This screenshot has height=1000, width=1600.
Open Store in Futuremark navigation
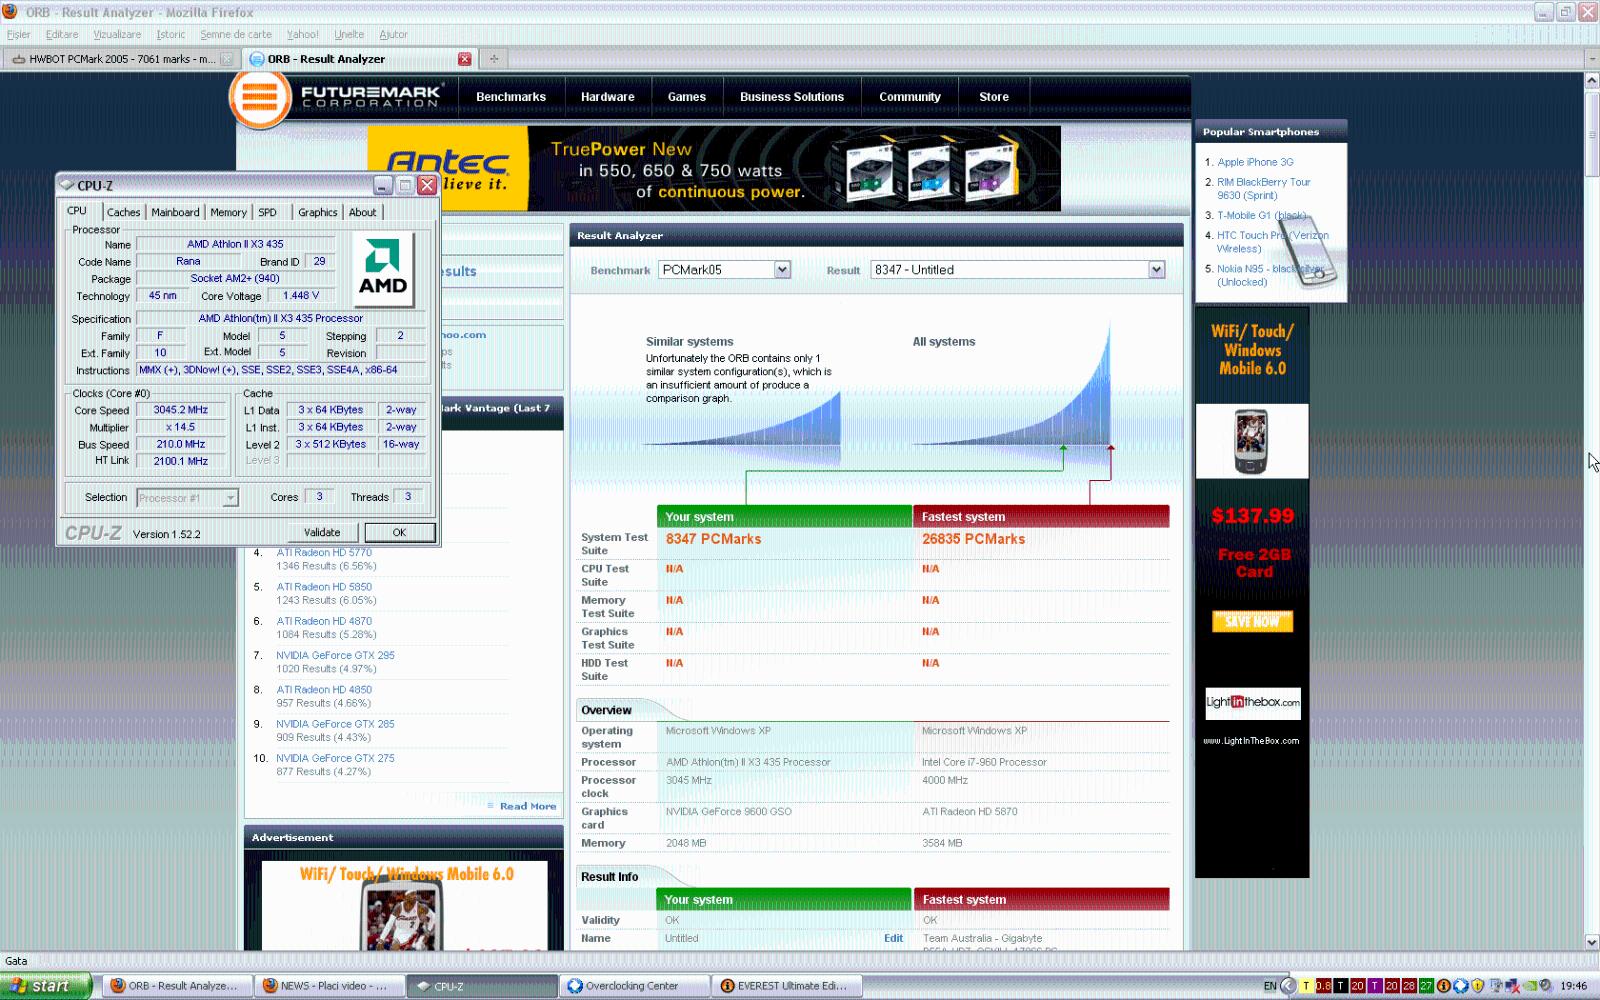point(993,97)
